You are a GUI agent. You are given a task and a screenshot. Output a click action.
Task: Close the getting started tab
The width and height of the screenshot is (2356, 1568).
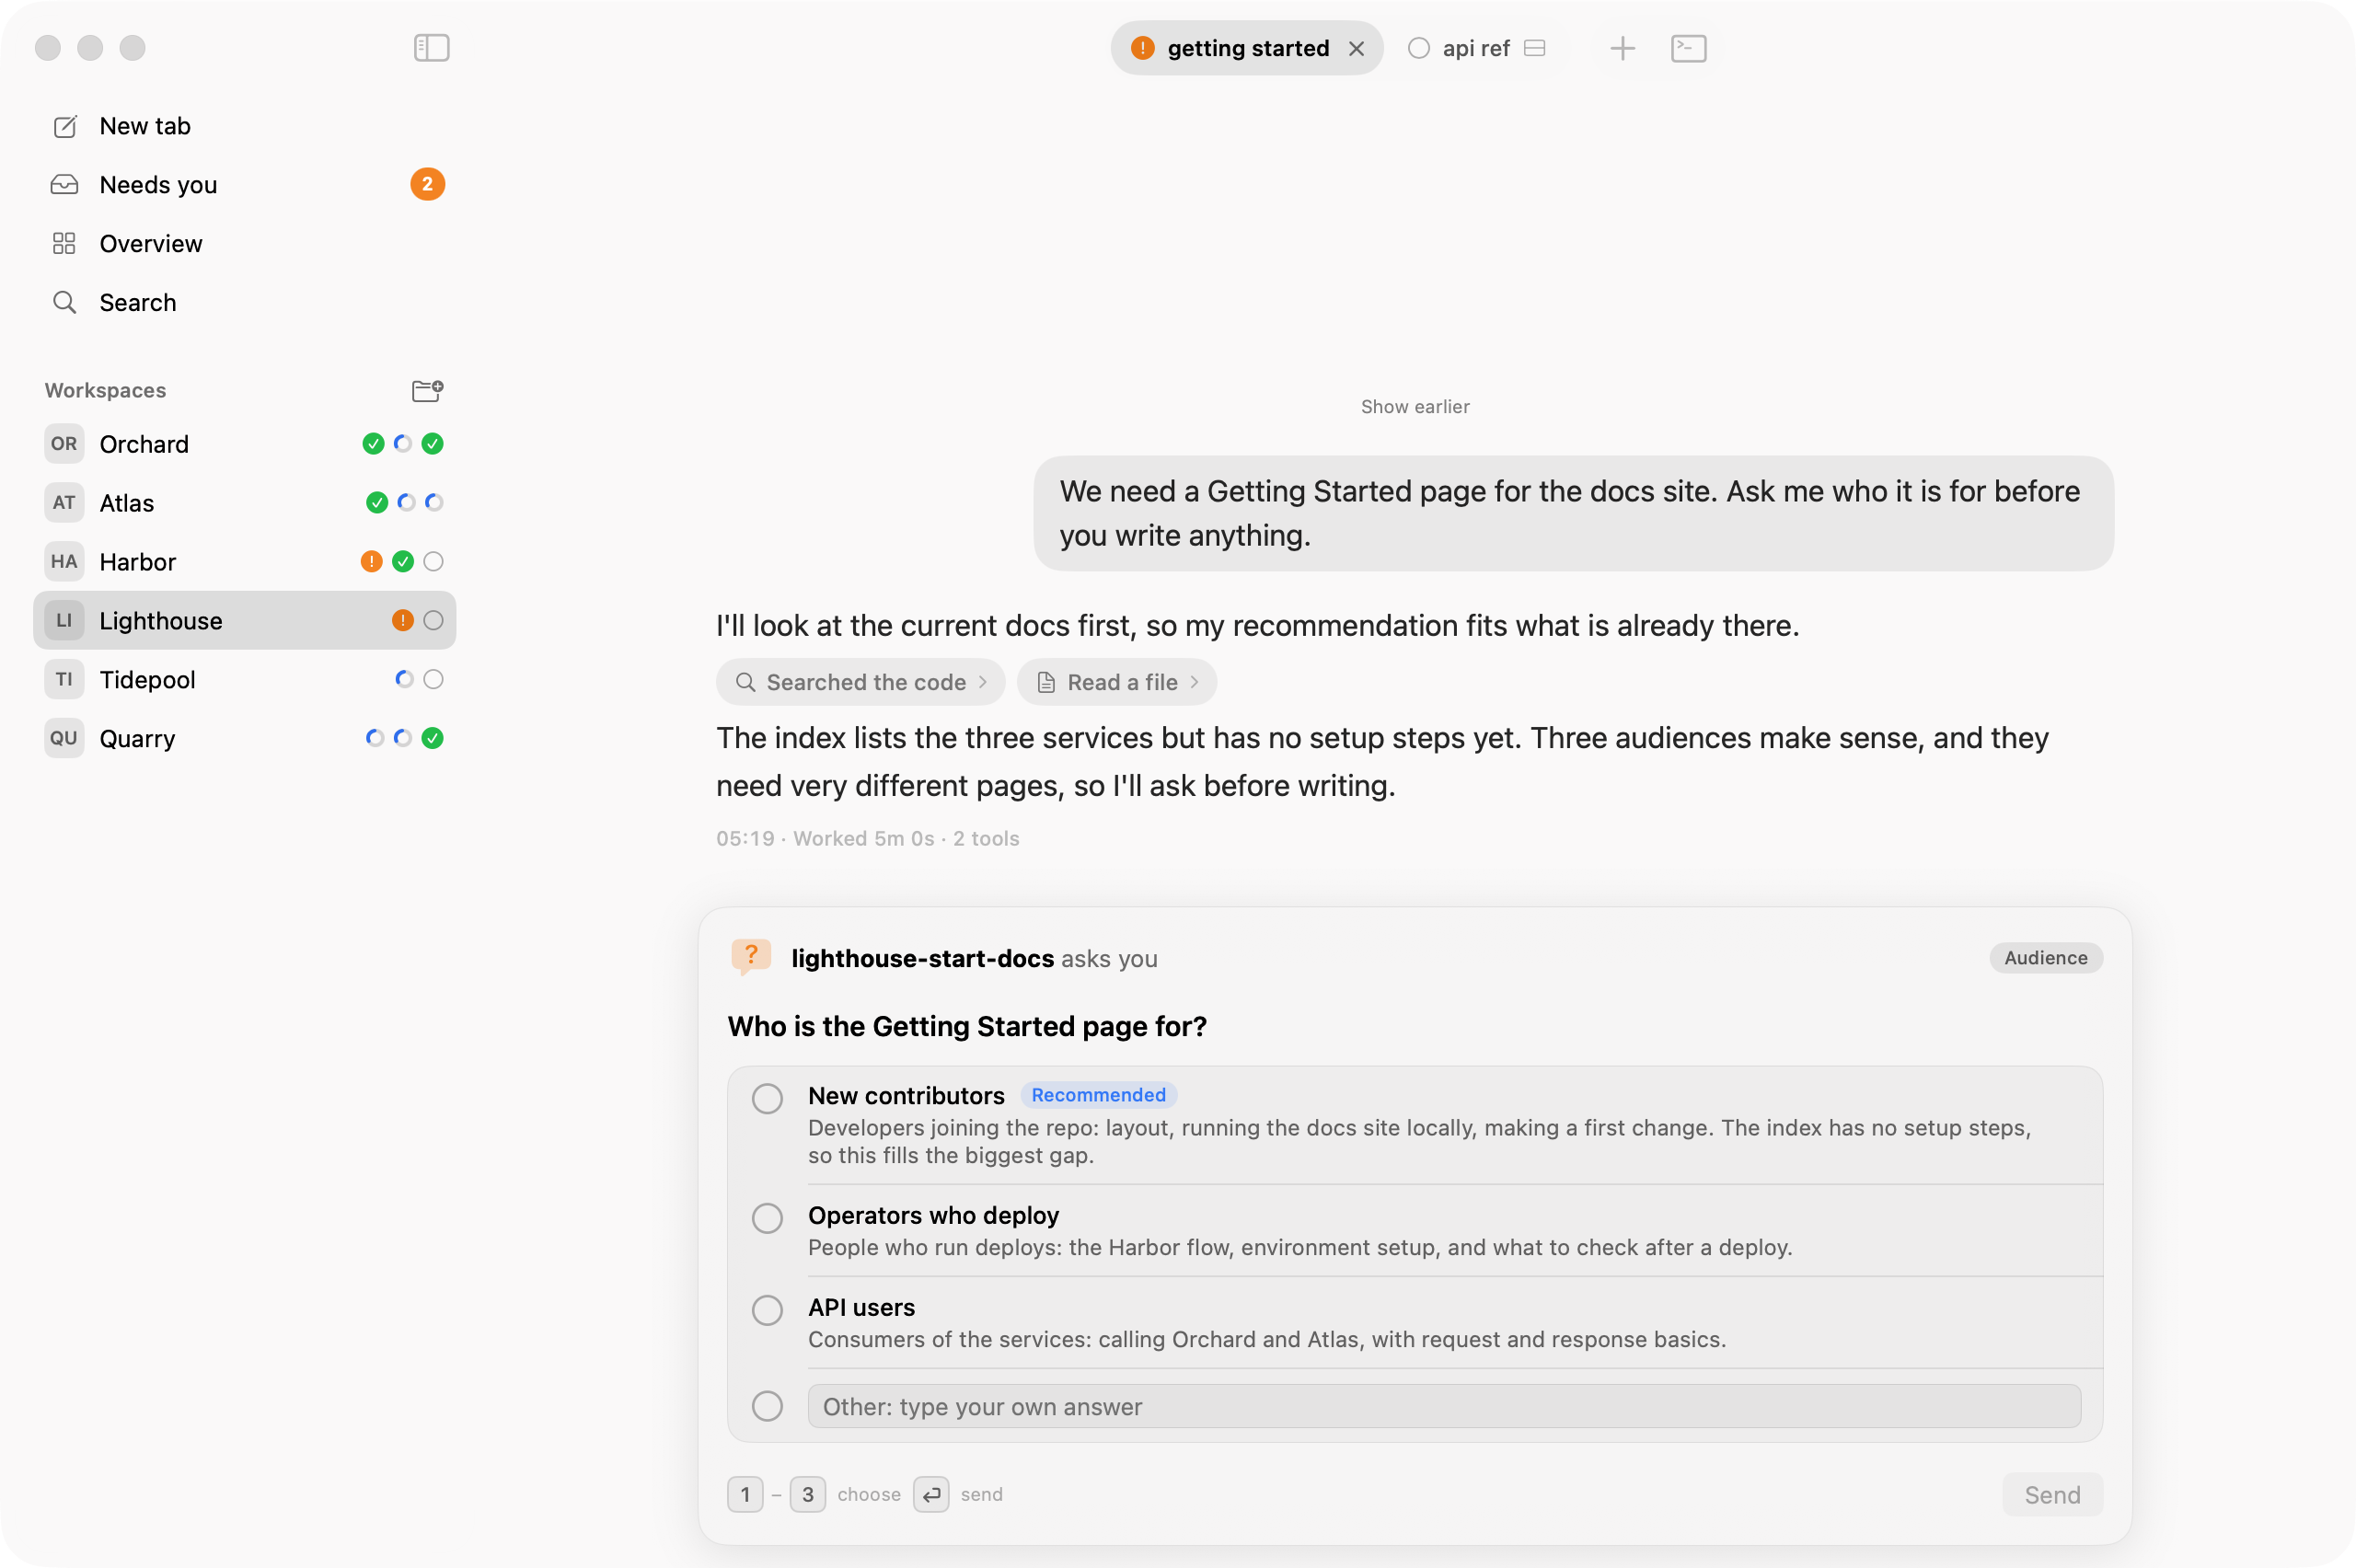1356,48
